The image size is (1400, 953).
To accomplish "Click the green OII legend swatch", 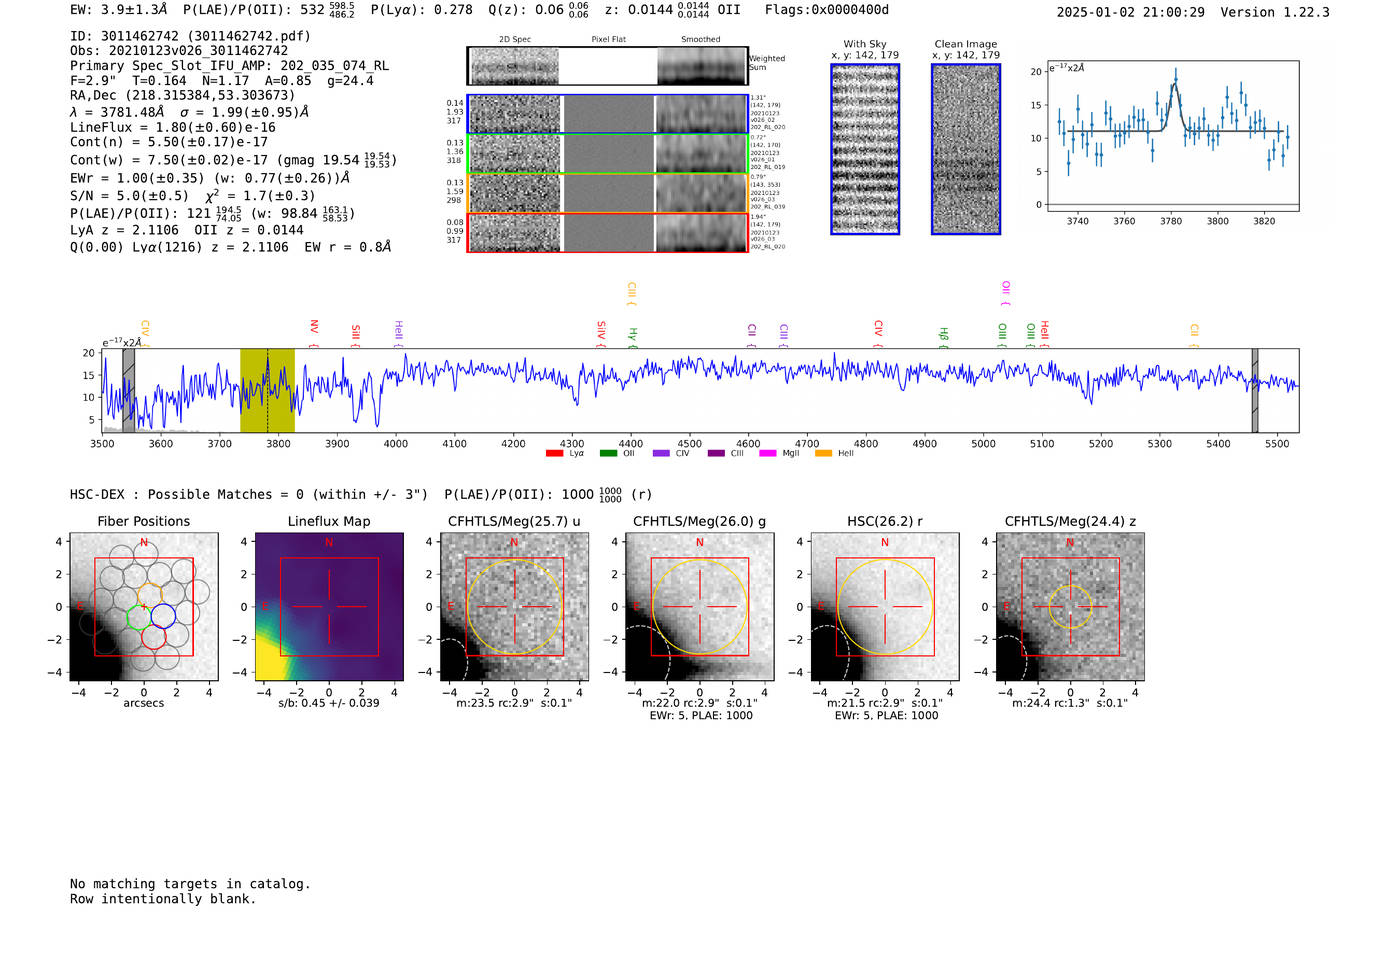I will click(608, 454).
